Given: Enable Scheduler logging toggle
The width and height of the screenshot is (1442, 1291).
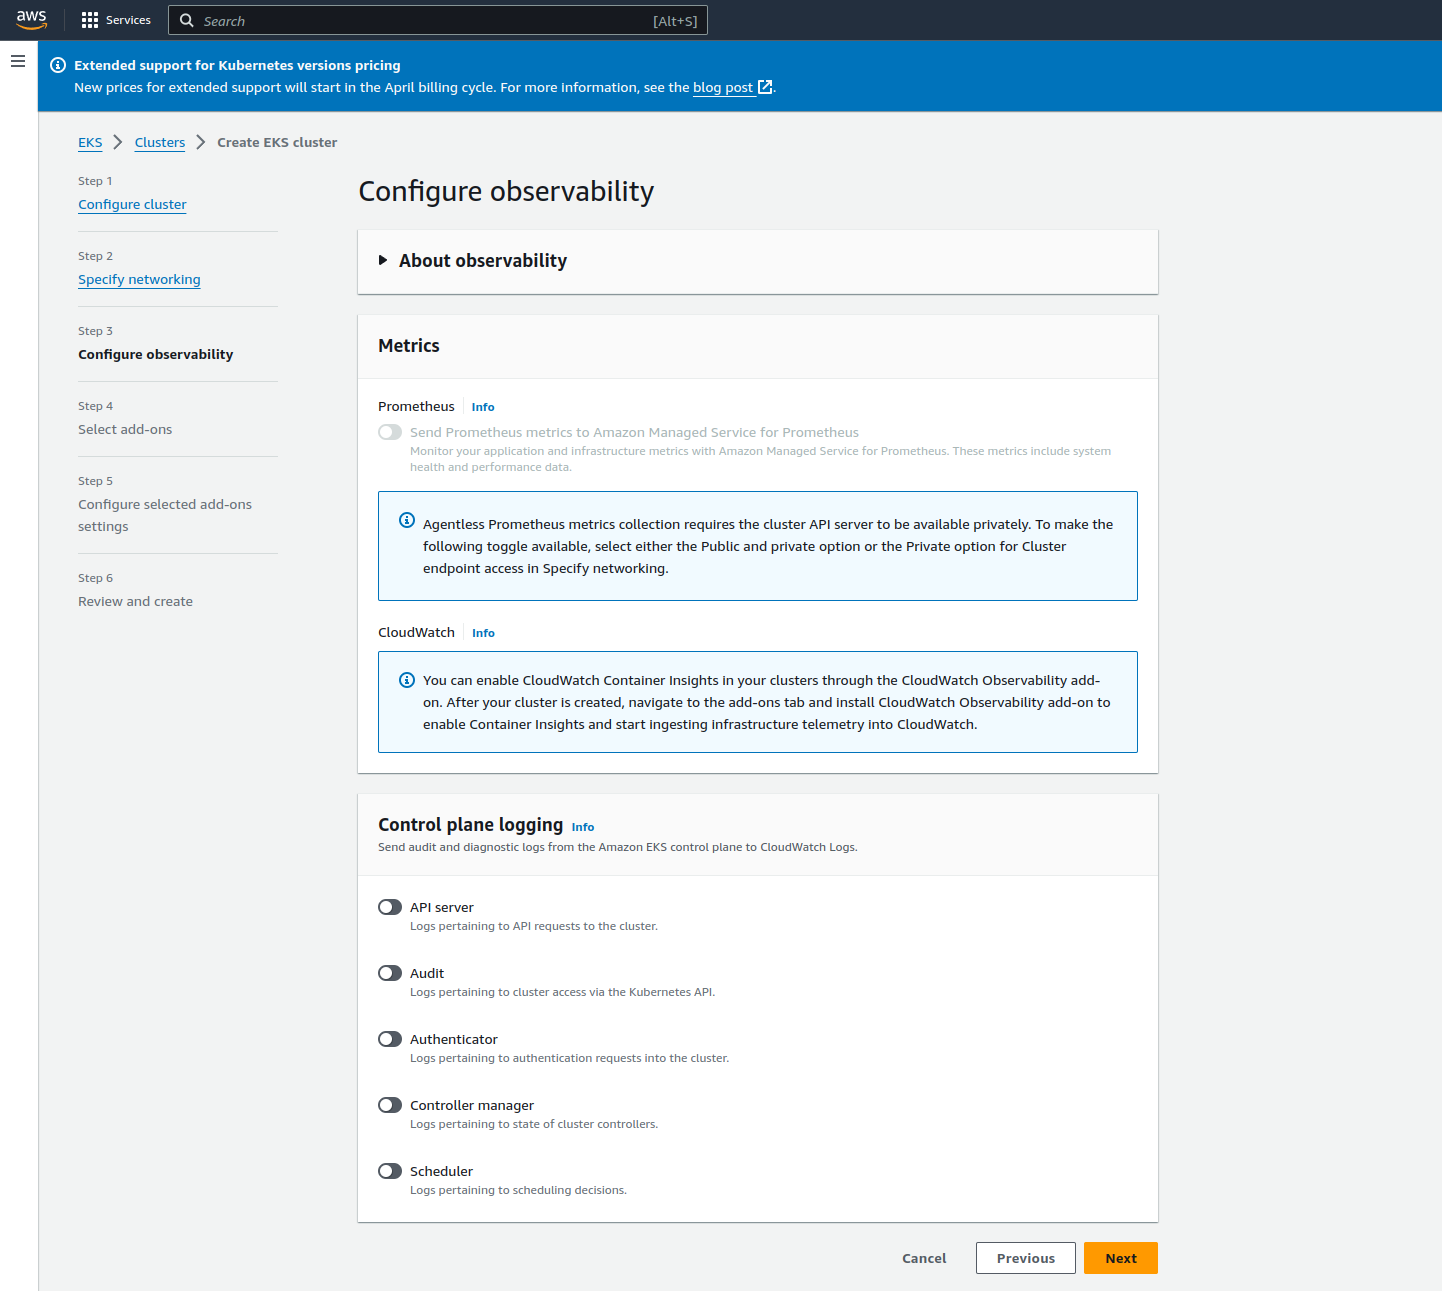Looking at the screenshot, I should pyautogui.click(x=390, y=1171).
